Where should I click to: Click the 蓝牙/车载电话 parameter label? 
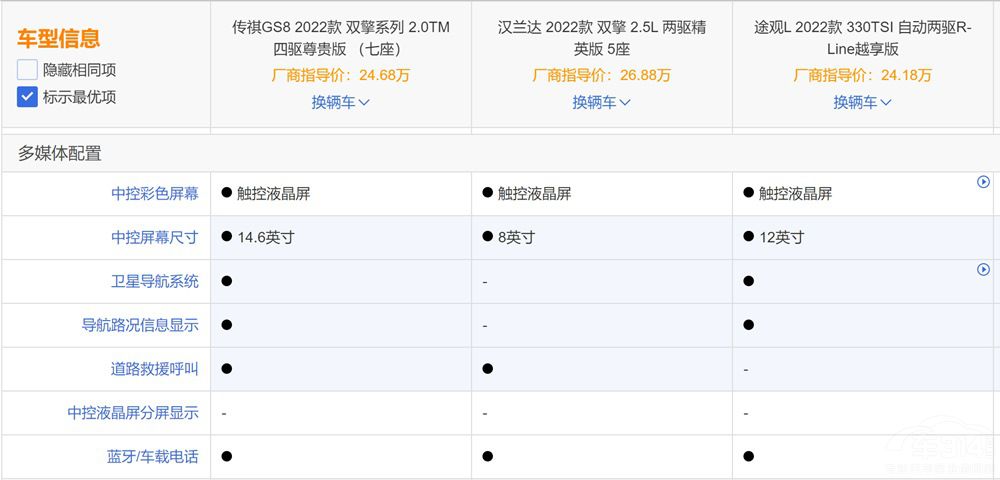coord(153,457)
